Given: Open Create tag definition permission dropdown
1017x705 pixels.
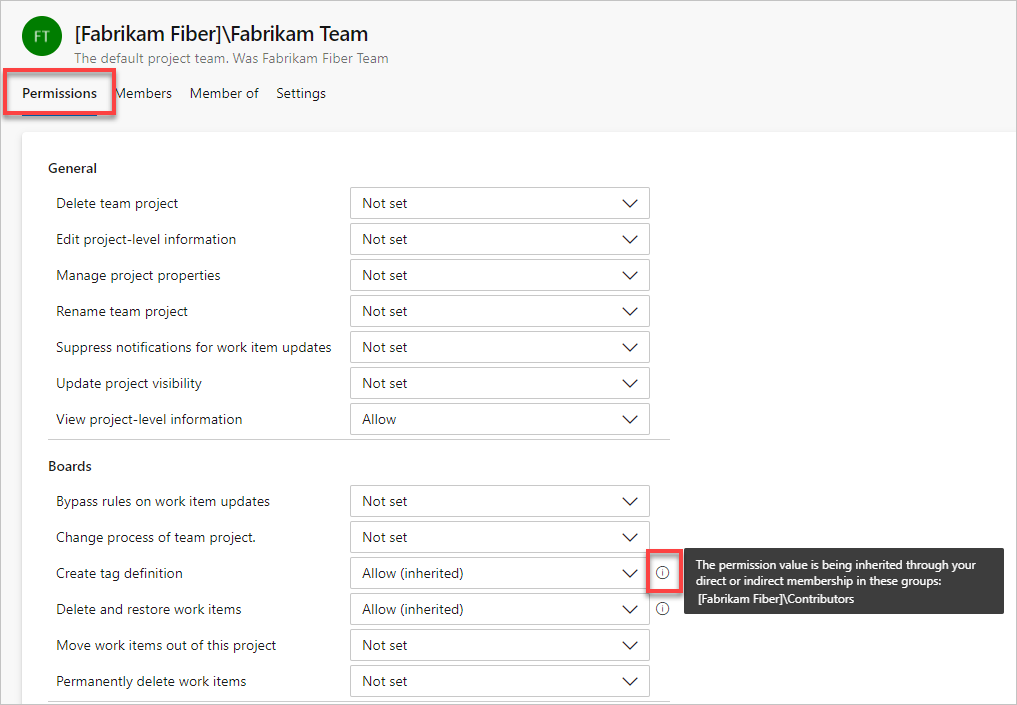Looking at the screenshot, I should click(x=499, y=573).
